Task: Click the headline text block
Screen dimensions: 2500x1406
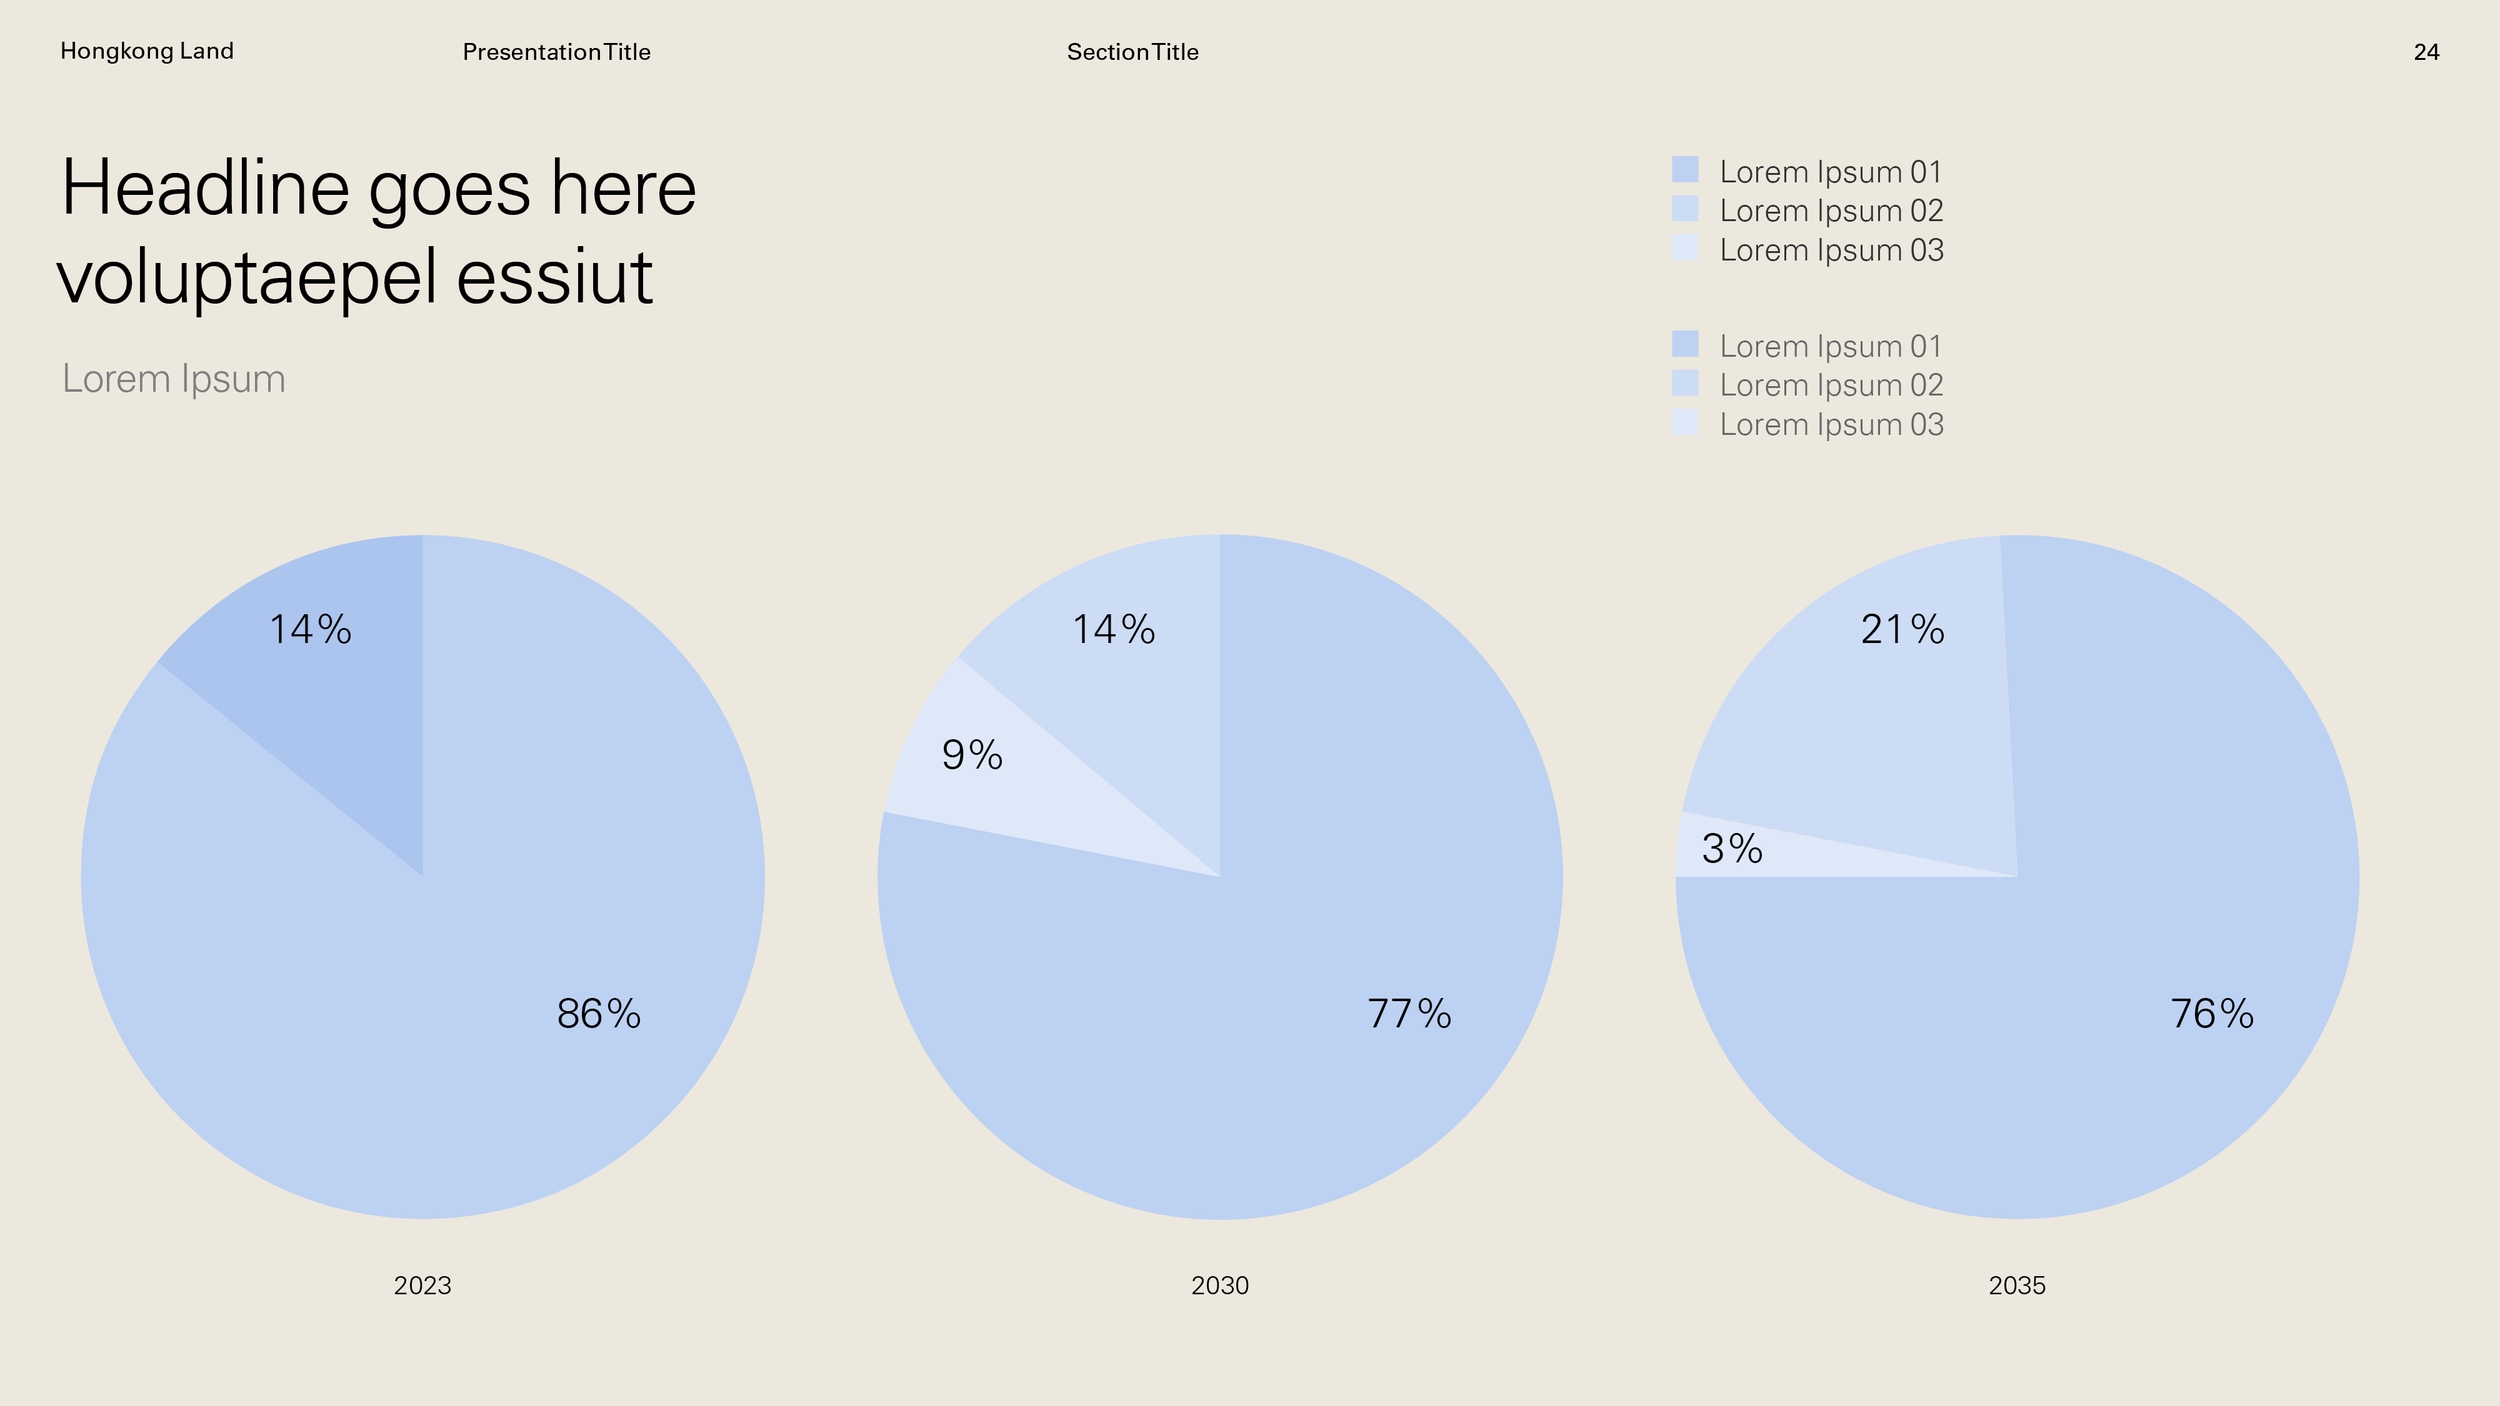Action: click(x=377, y=231)
